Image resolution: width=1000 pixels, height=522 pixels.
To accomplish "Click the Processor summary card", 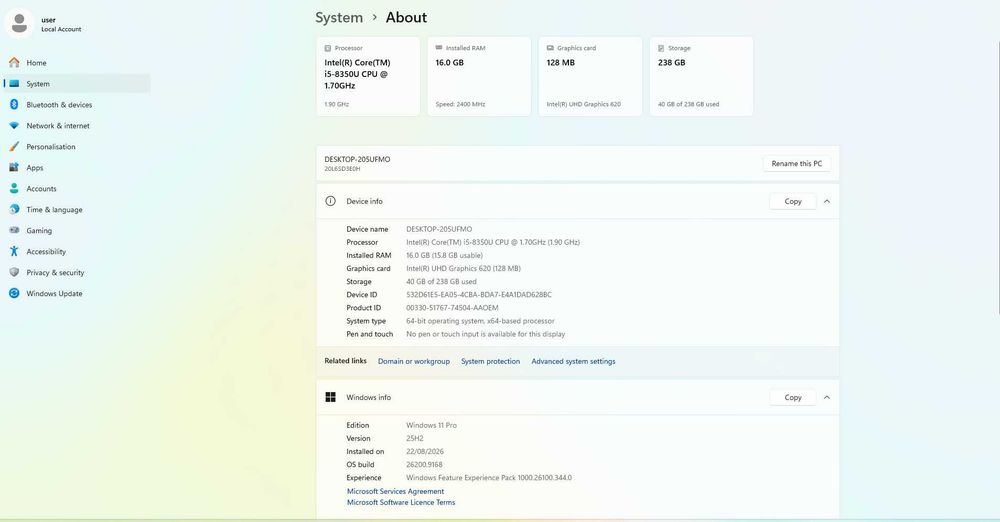I will tap(368, 76).
